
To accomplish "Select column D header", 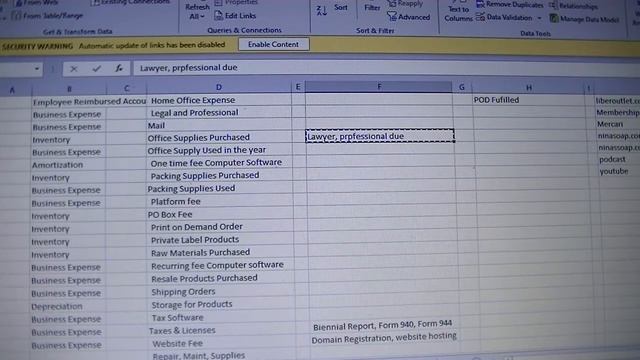I will (x=219, y=87).
